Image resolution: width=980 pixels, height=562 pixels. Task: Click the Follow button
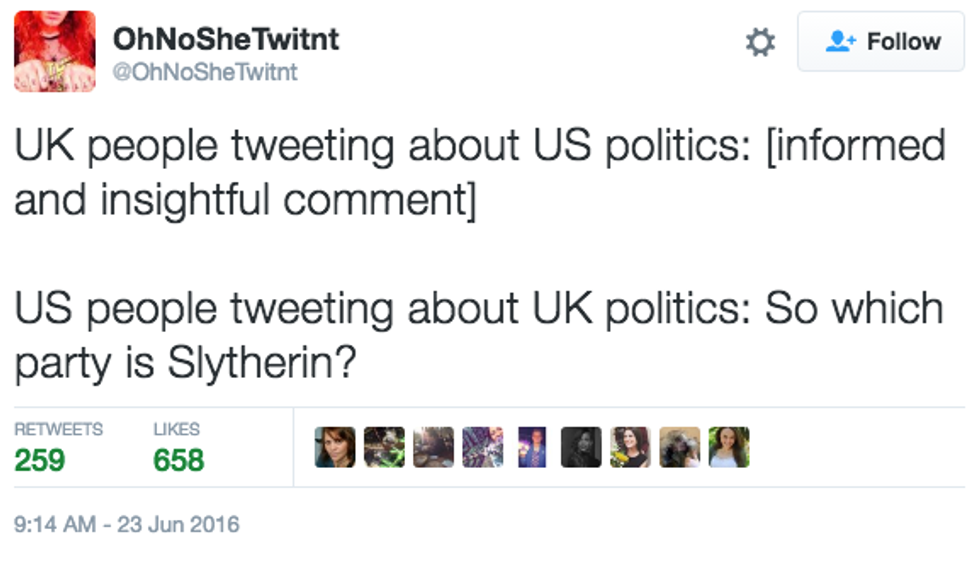882,42
